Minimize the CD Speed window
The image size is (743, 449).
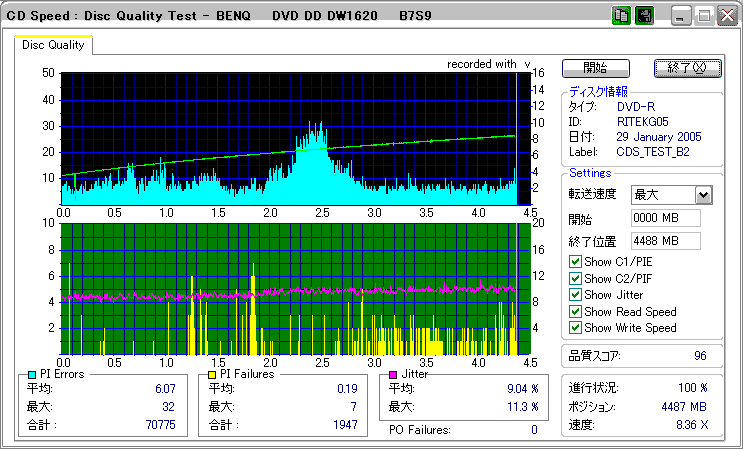click(x=681, y=16)
